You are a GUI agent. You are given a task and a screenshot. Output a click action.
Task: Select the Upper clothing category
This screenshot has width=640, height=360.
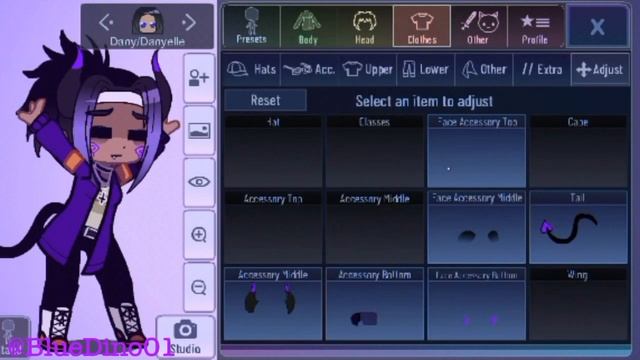[367, 69]
